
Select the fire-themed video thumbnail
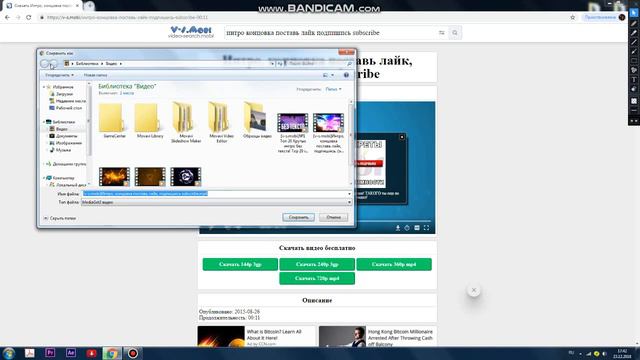[x=114, y=177]
